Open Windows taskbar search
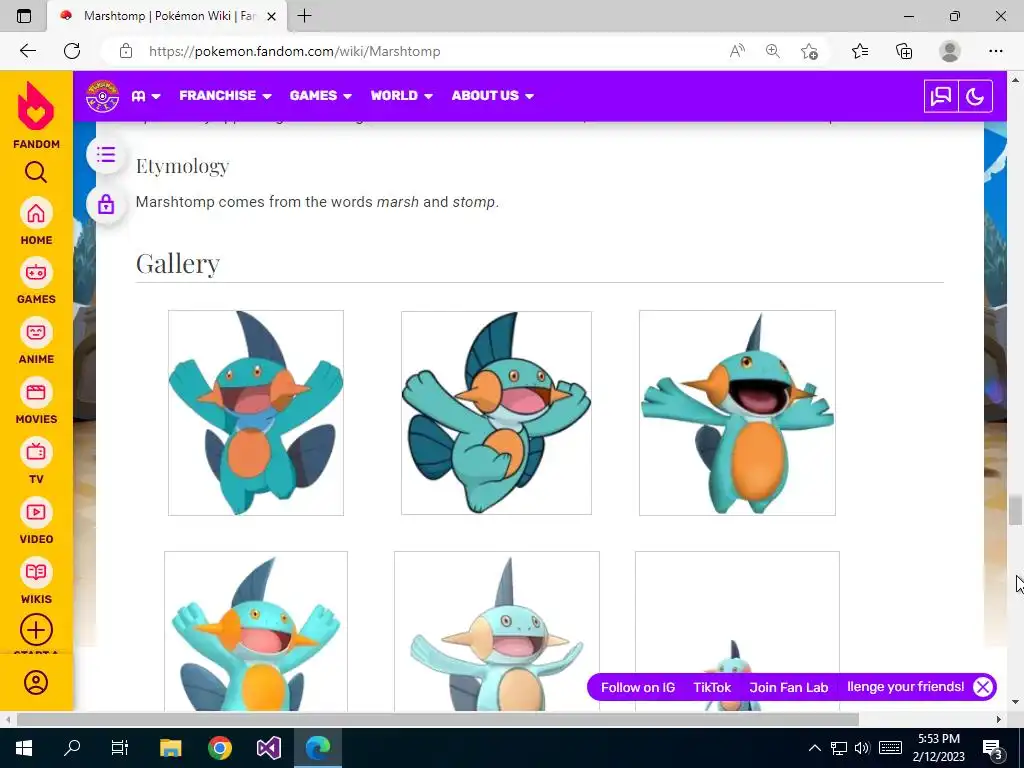Screen dimensions: 1024x768 [x=72, y=748]
